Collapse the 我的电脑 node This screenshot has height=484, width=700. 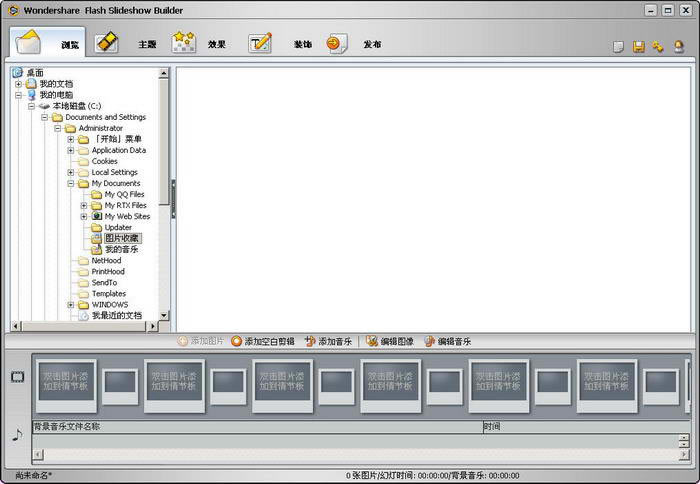[18, 95]
